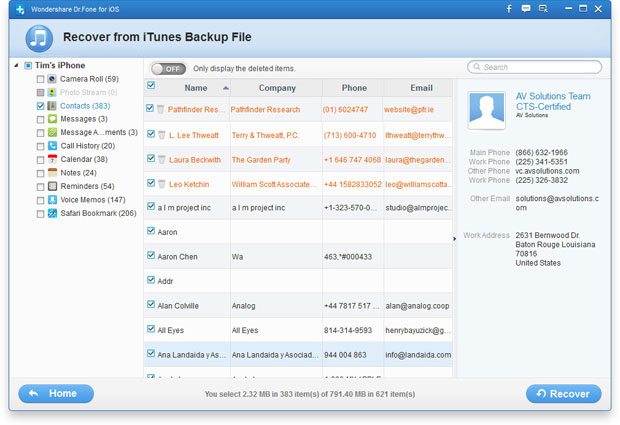
Task: Click the magnifier icon in search box
Action: click(x=477, y=67)
